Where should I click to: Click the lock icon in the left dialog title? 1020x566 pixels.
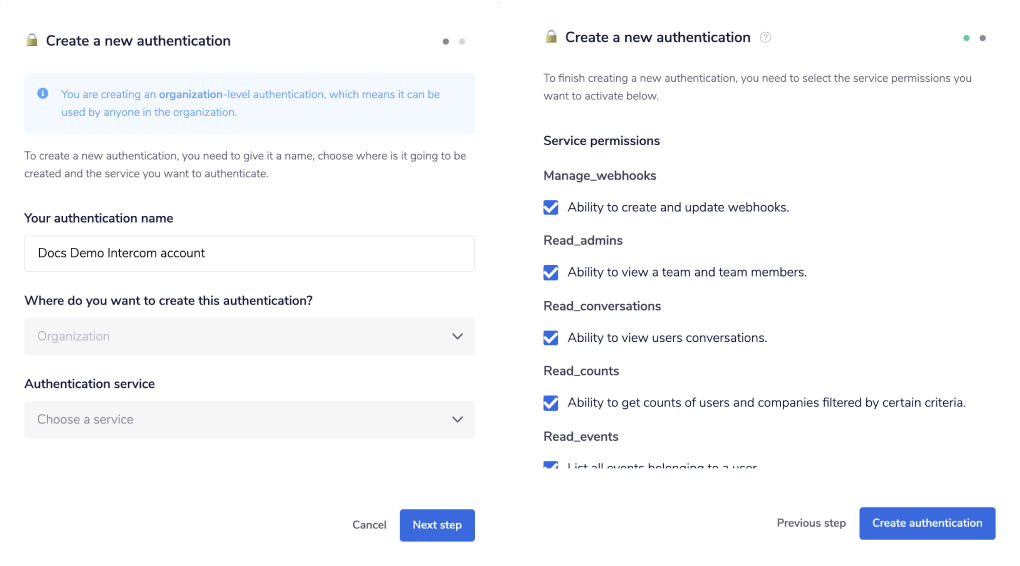pos(32,41)
